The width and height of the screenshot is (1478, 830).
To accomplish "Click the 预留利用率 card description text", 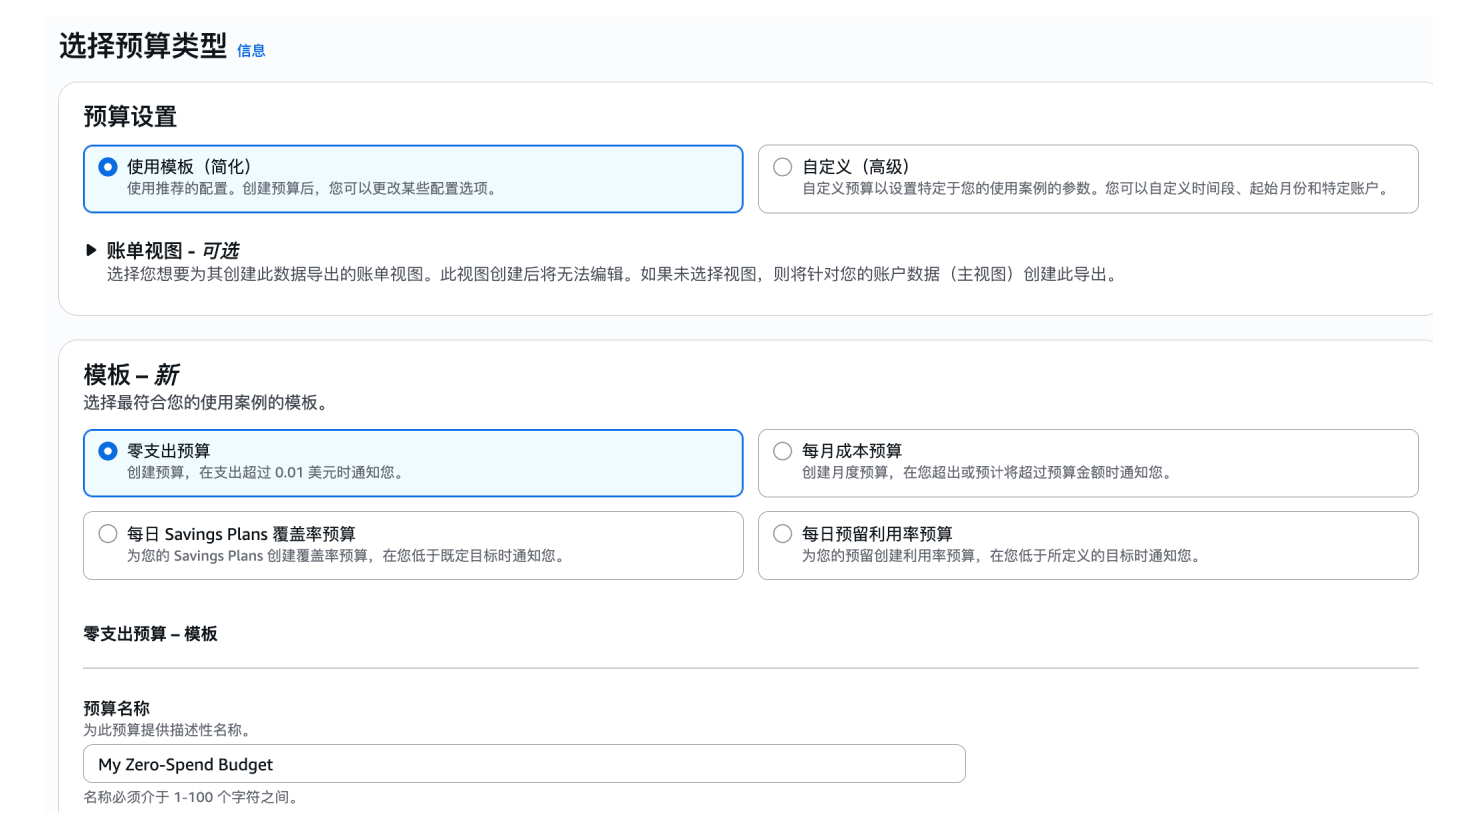I will click(x=1002, y=556).
